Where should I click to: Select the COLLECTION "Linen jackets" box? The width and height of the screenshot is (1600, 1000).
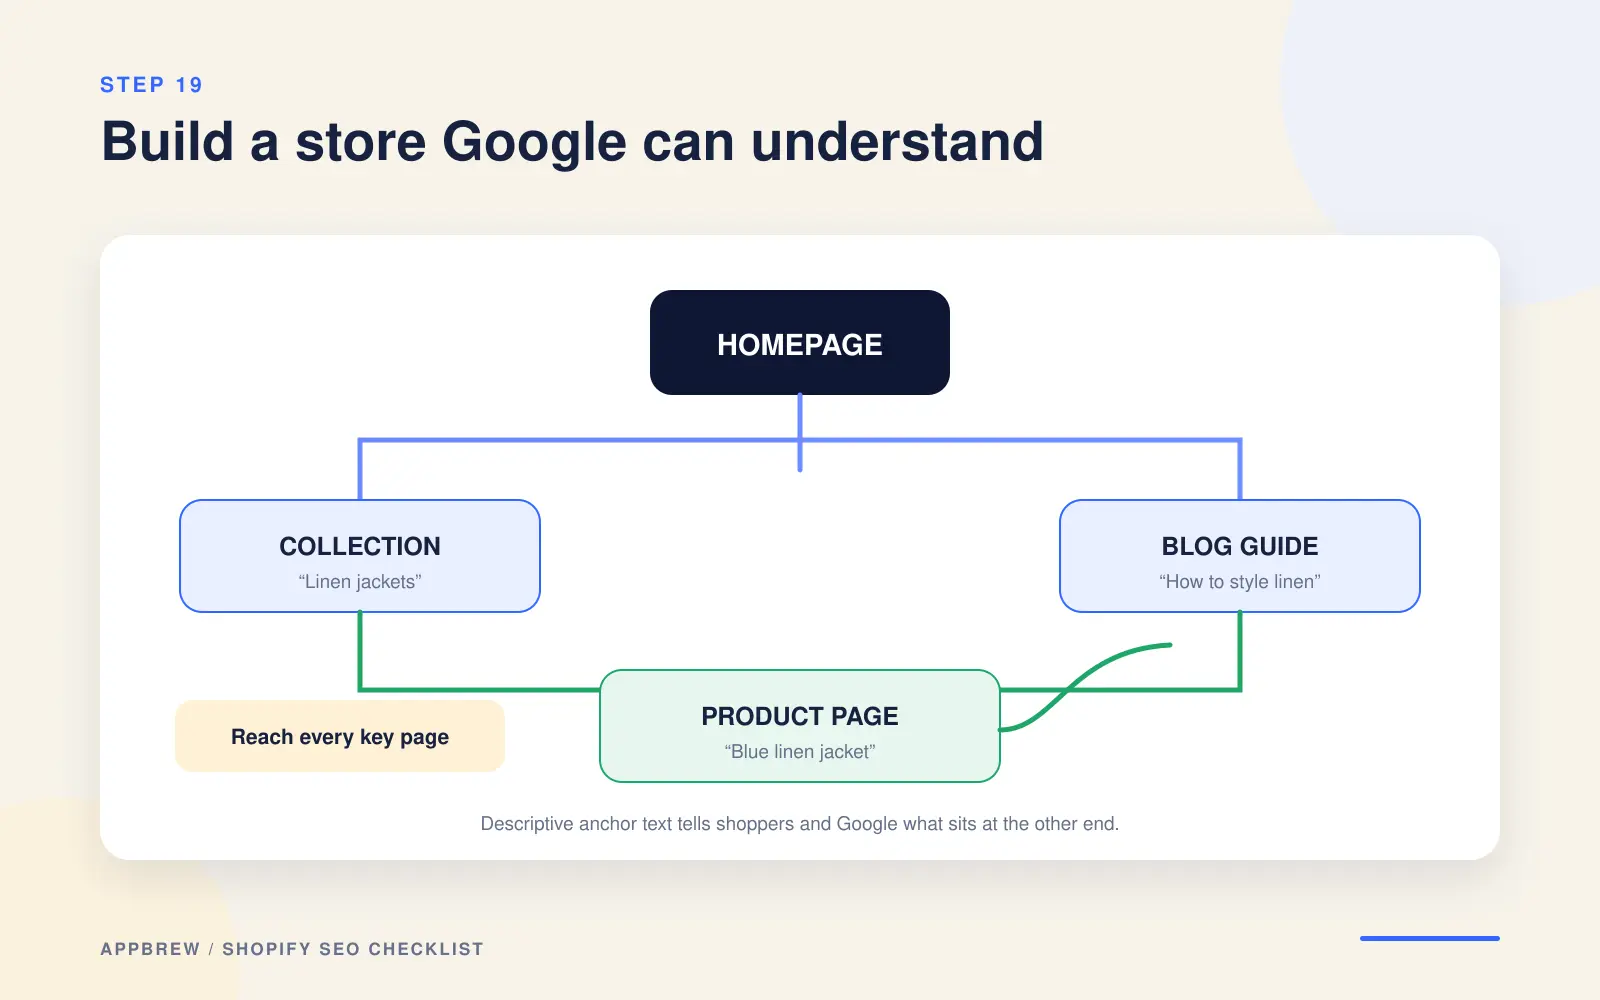click(x=360, y=556)
